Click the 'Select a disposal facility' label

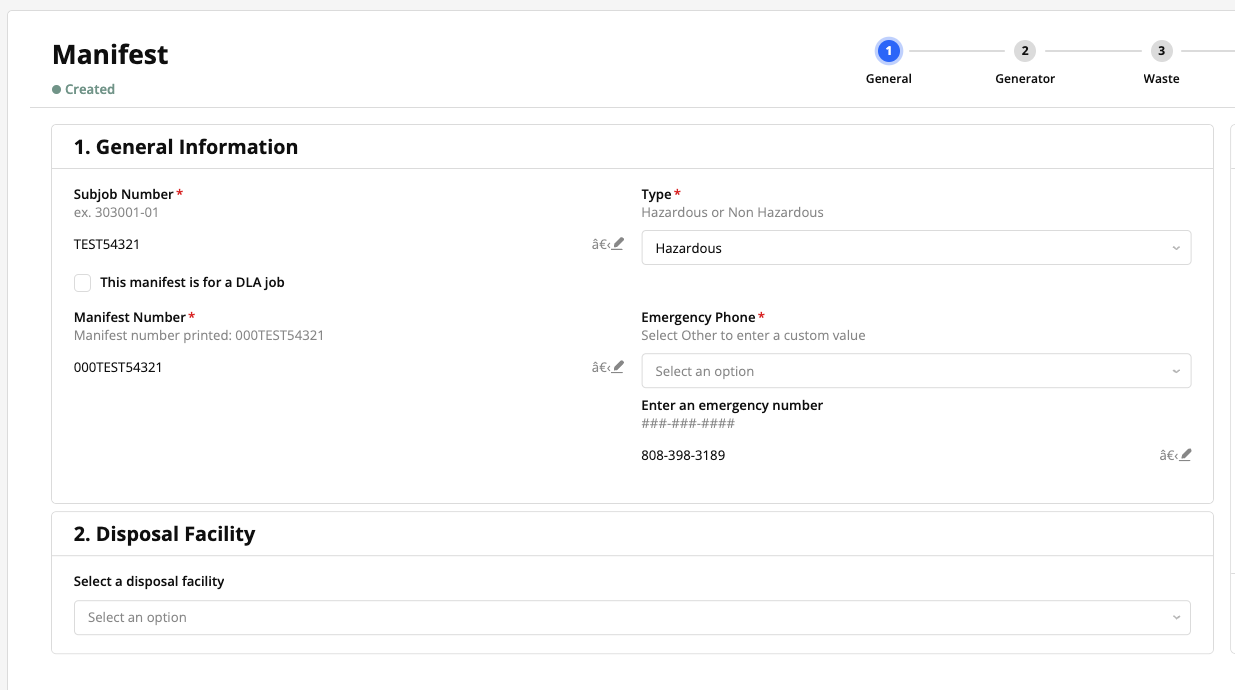point(149,581)
